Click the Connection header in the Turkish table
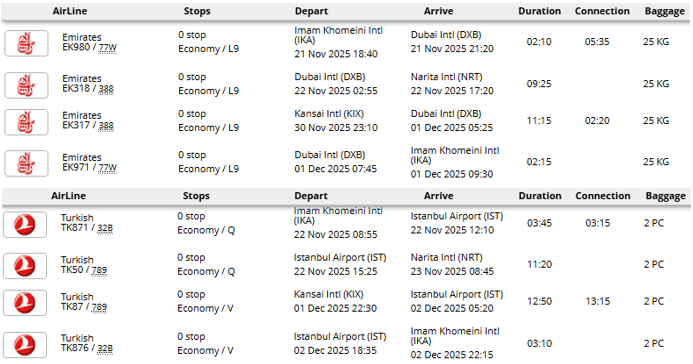This screenshot has width=693, height=364. [x=602, y=196]
